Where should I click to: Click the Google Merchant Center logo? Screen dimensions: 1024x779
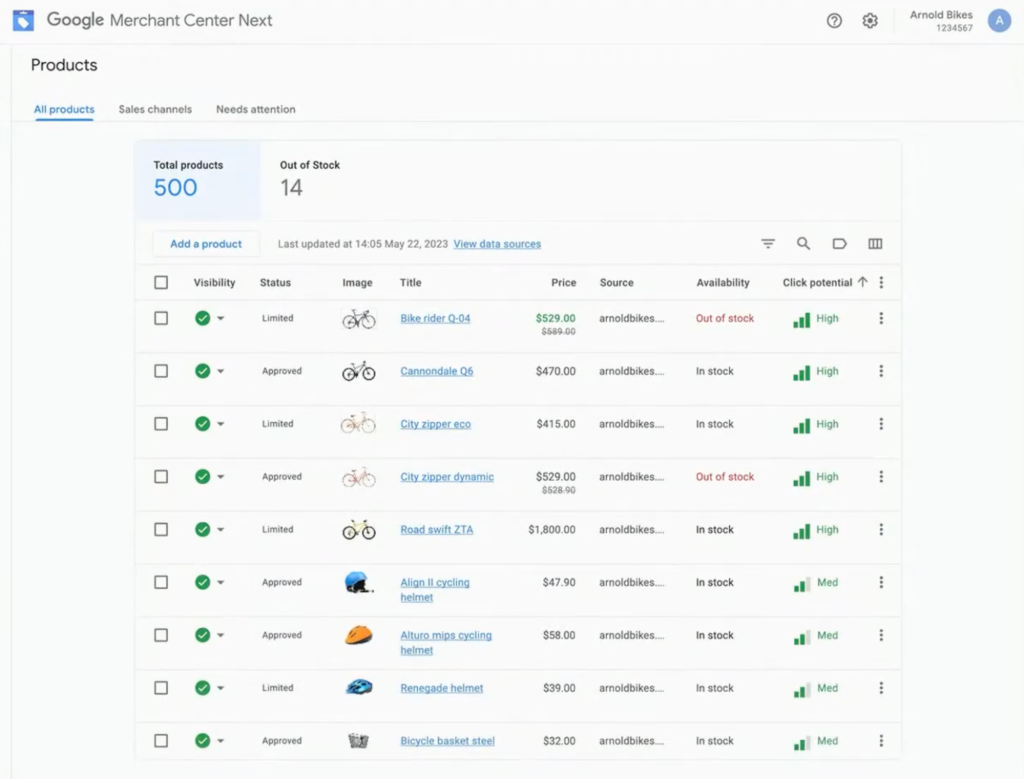coord(24,21)
